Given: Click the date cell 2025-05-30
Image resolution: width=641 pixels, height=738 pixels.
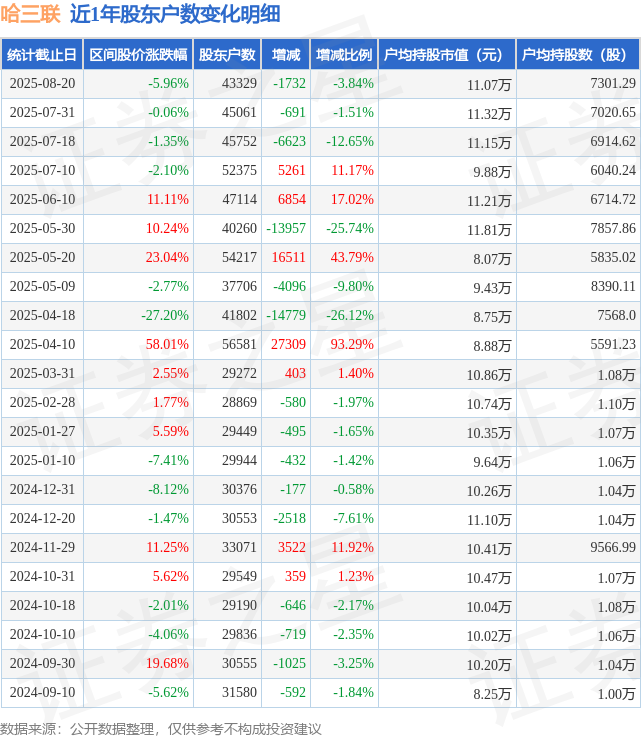Looking at the screenshot, I should pos(42,228).
